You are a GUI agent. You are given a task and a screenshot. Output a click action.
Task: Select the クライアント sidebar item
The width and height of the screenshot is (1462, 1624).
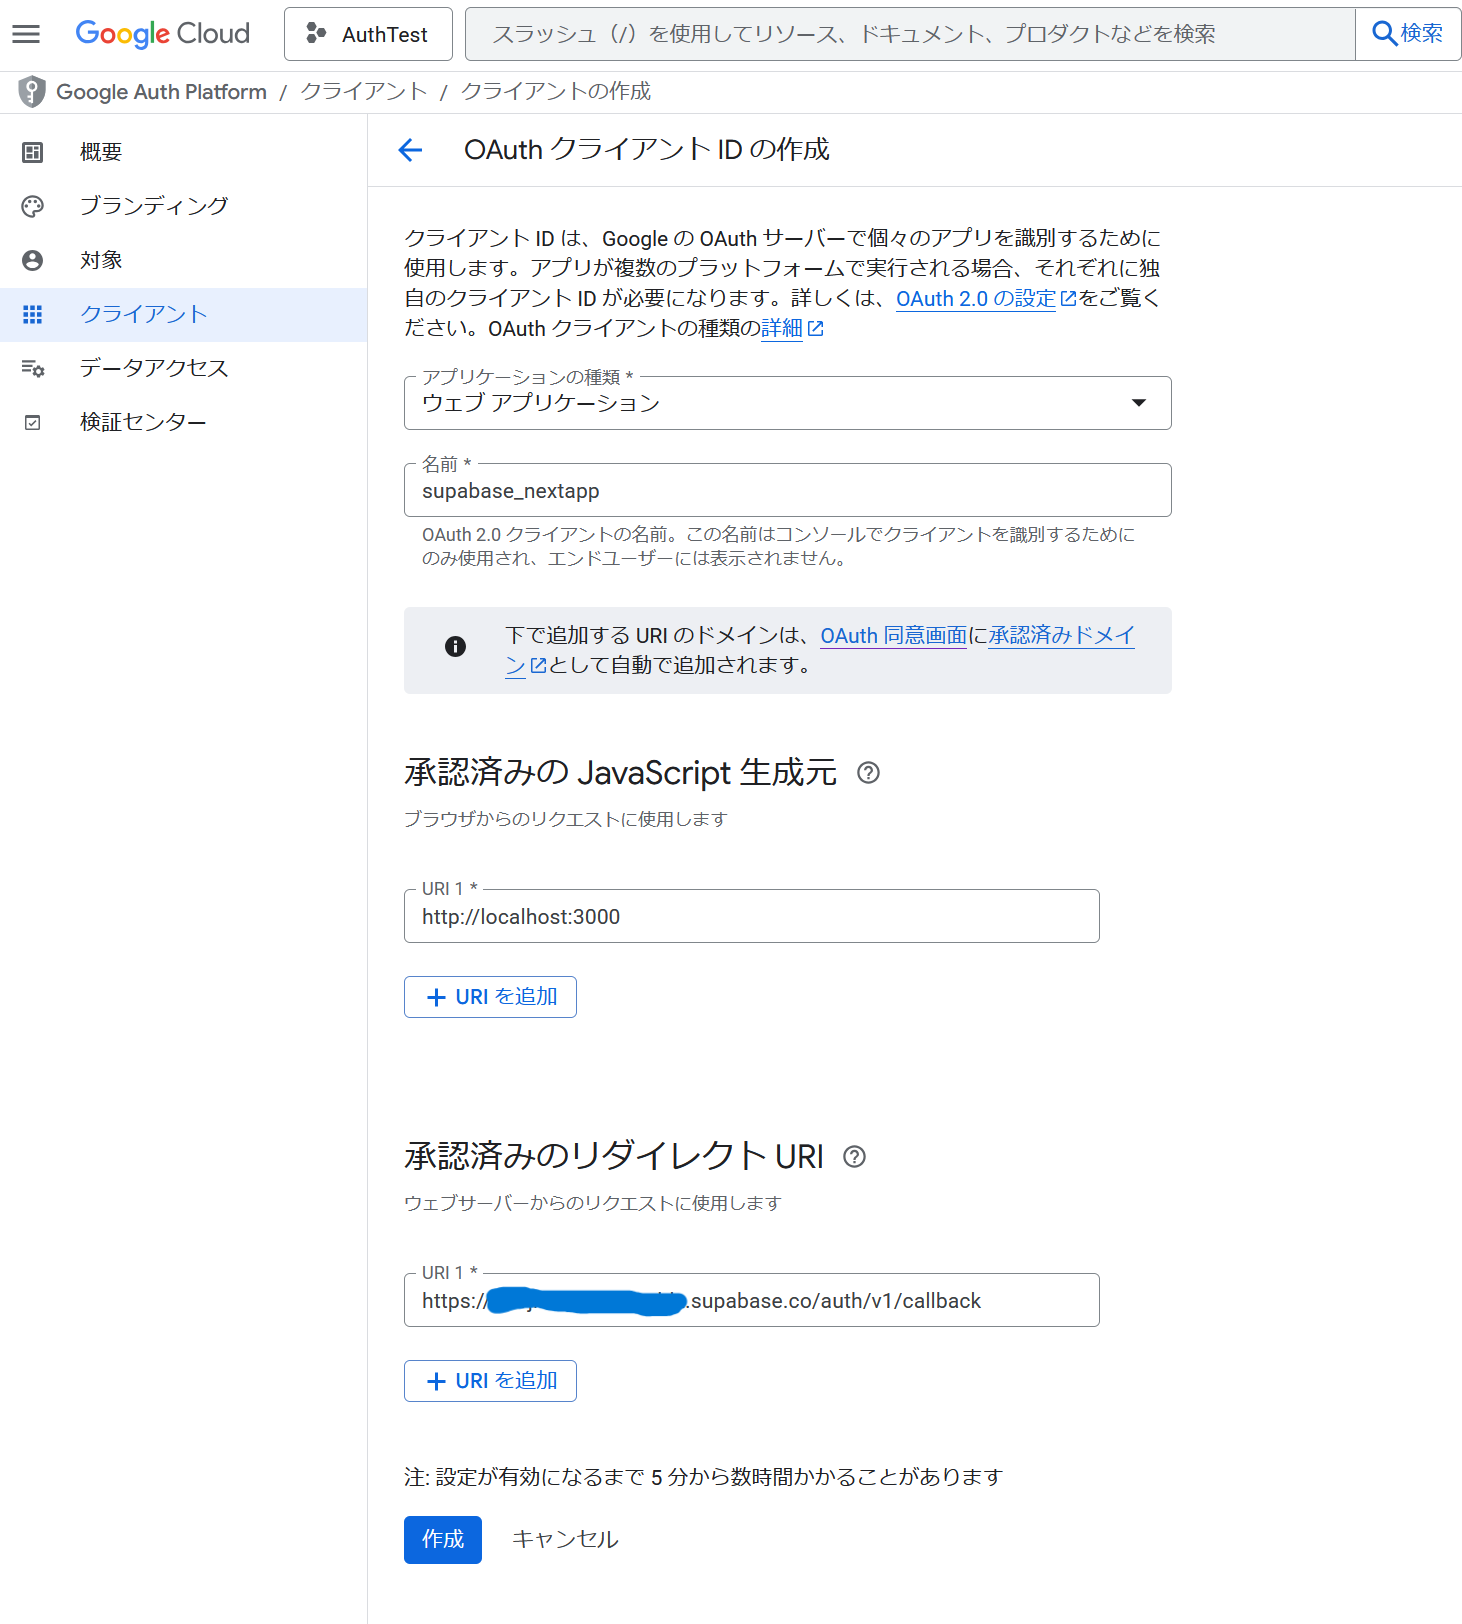[183, 314]
